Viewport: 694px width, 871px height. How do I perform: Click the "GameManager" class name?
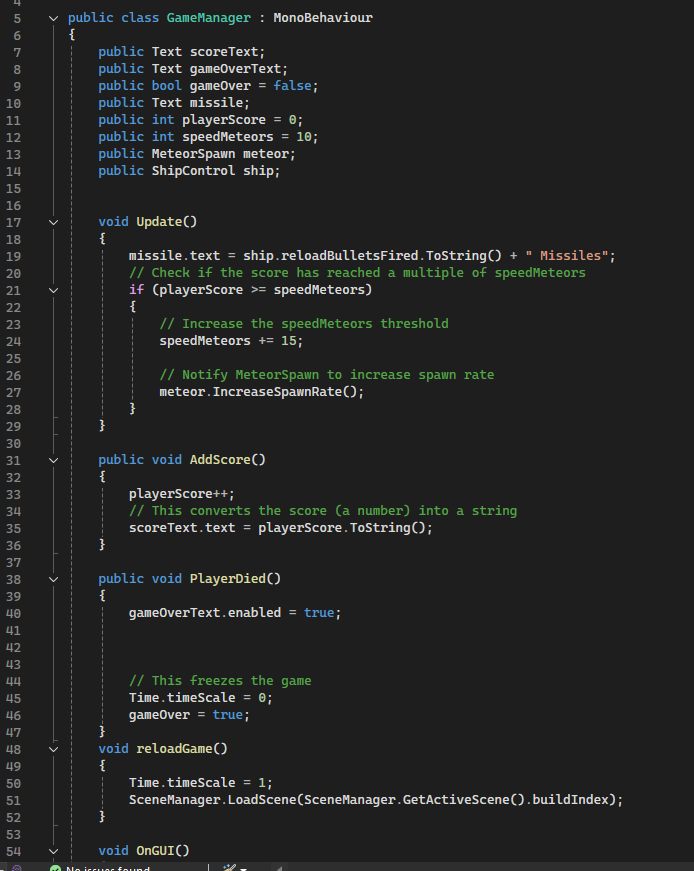tap(209, 18)
